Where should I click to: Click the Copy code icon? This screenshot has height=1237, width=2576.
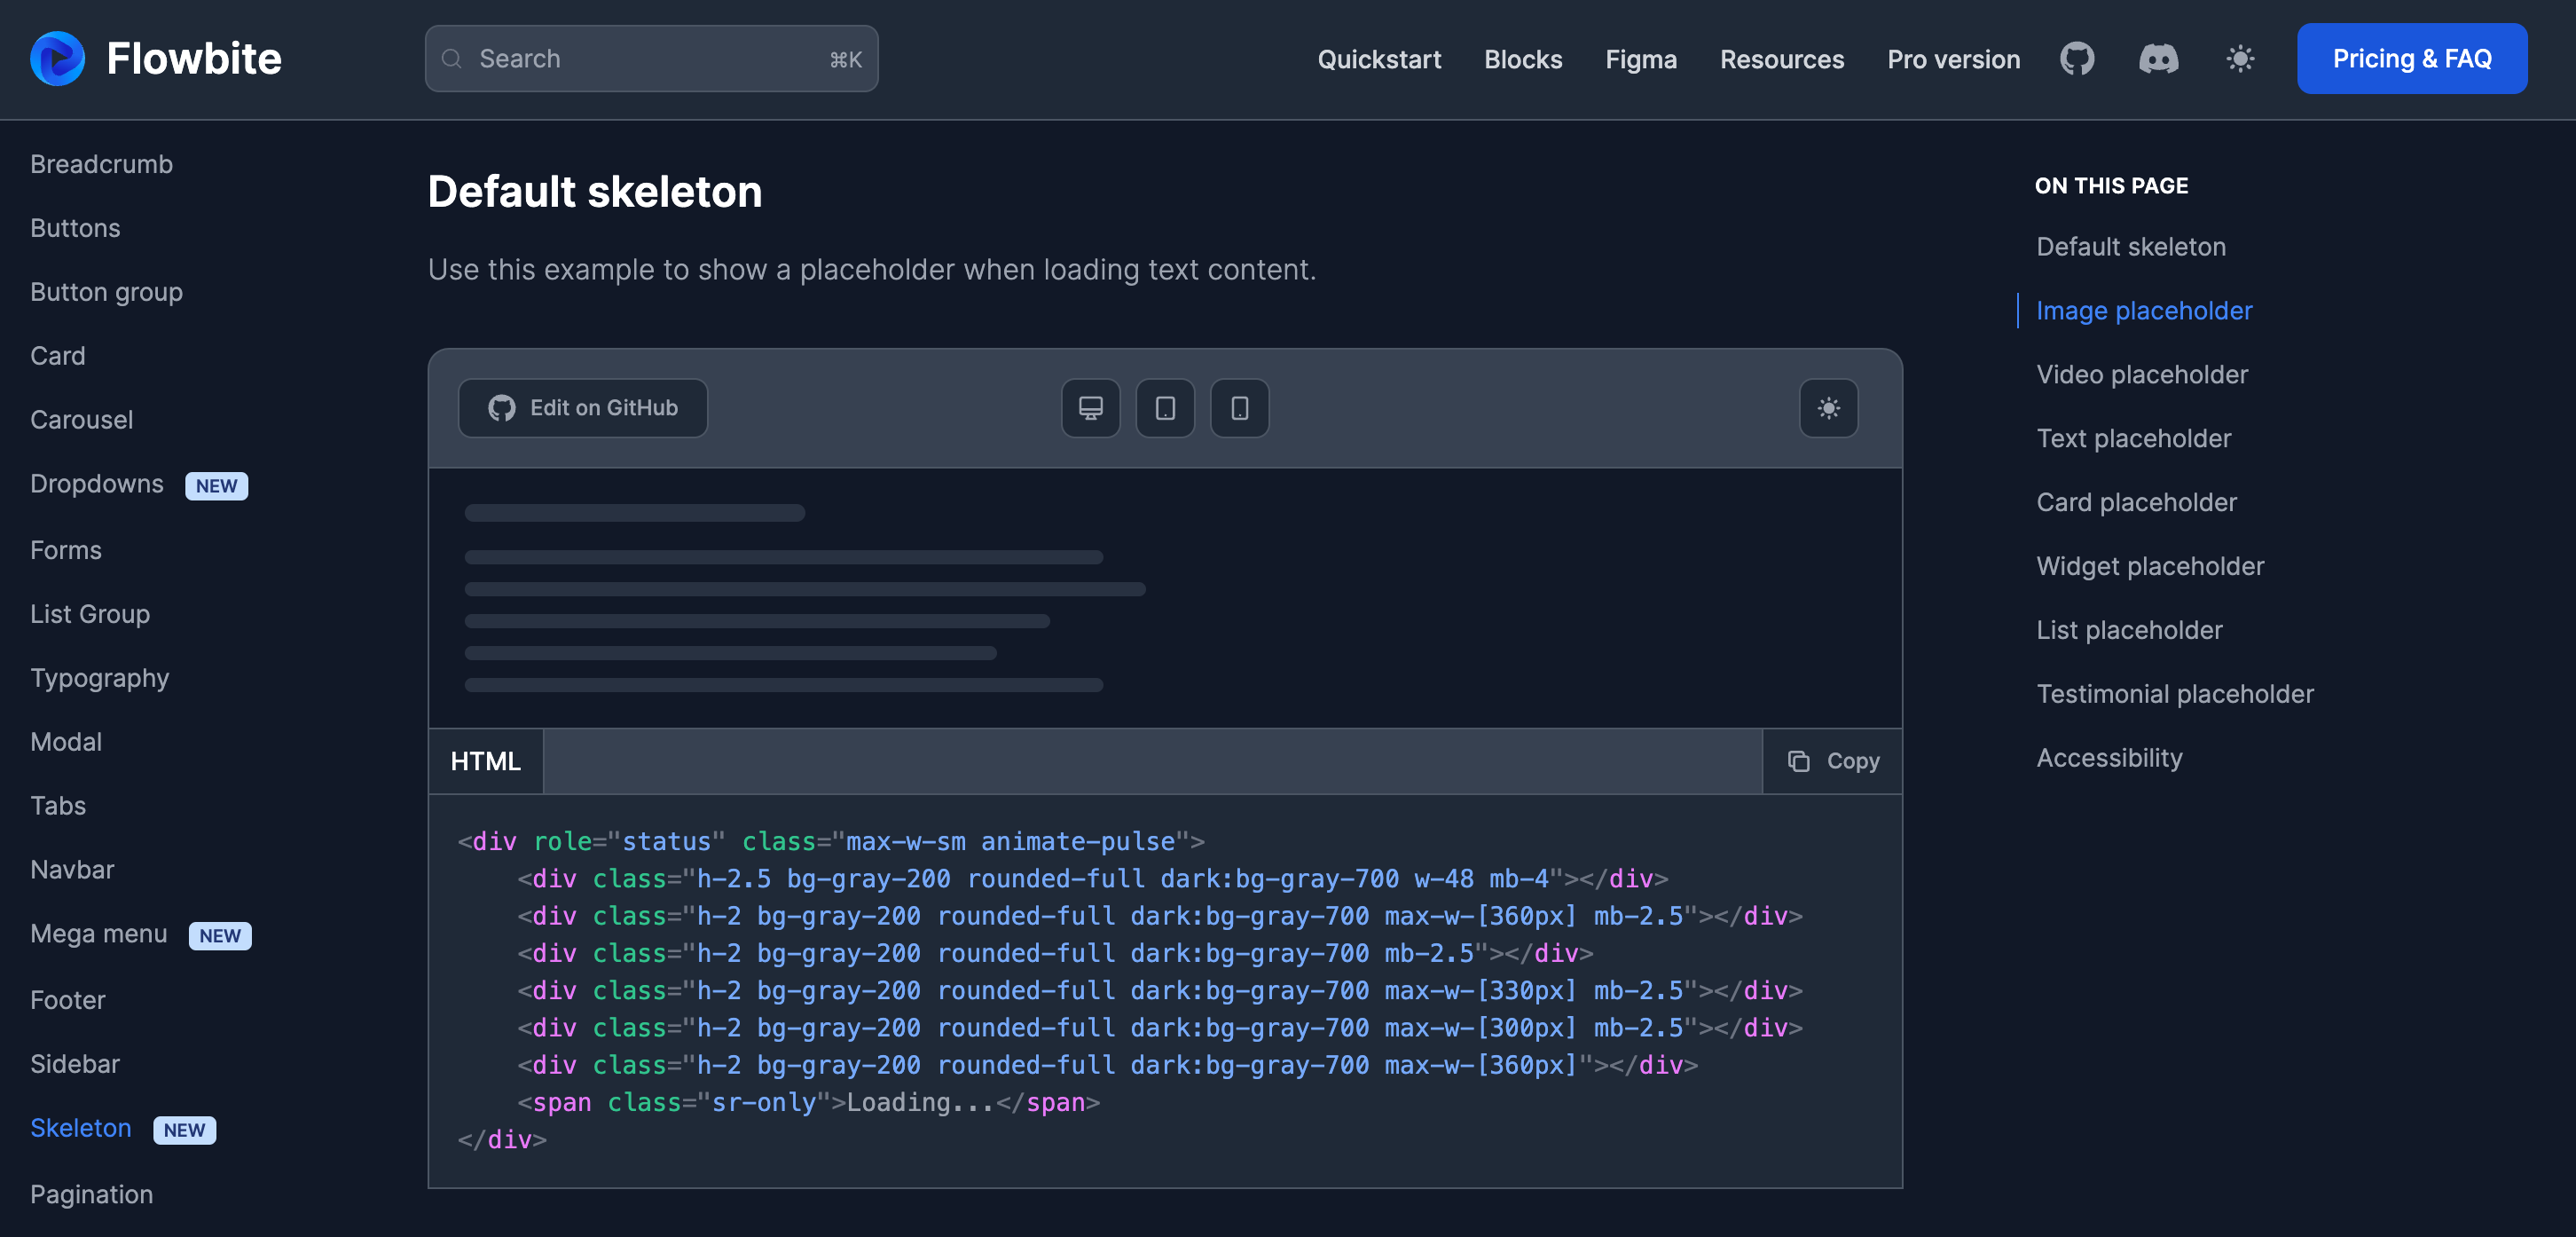click(x=1798, y=761)
